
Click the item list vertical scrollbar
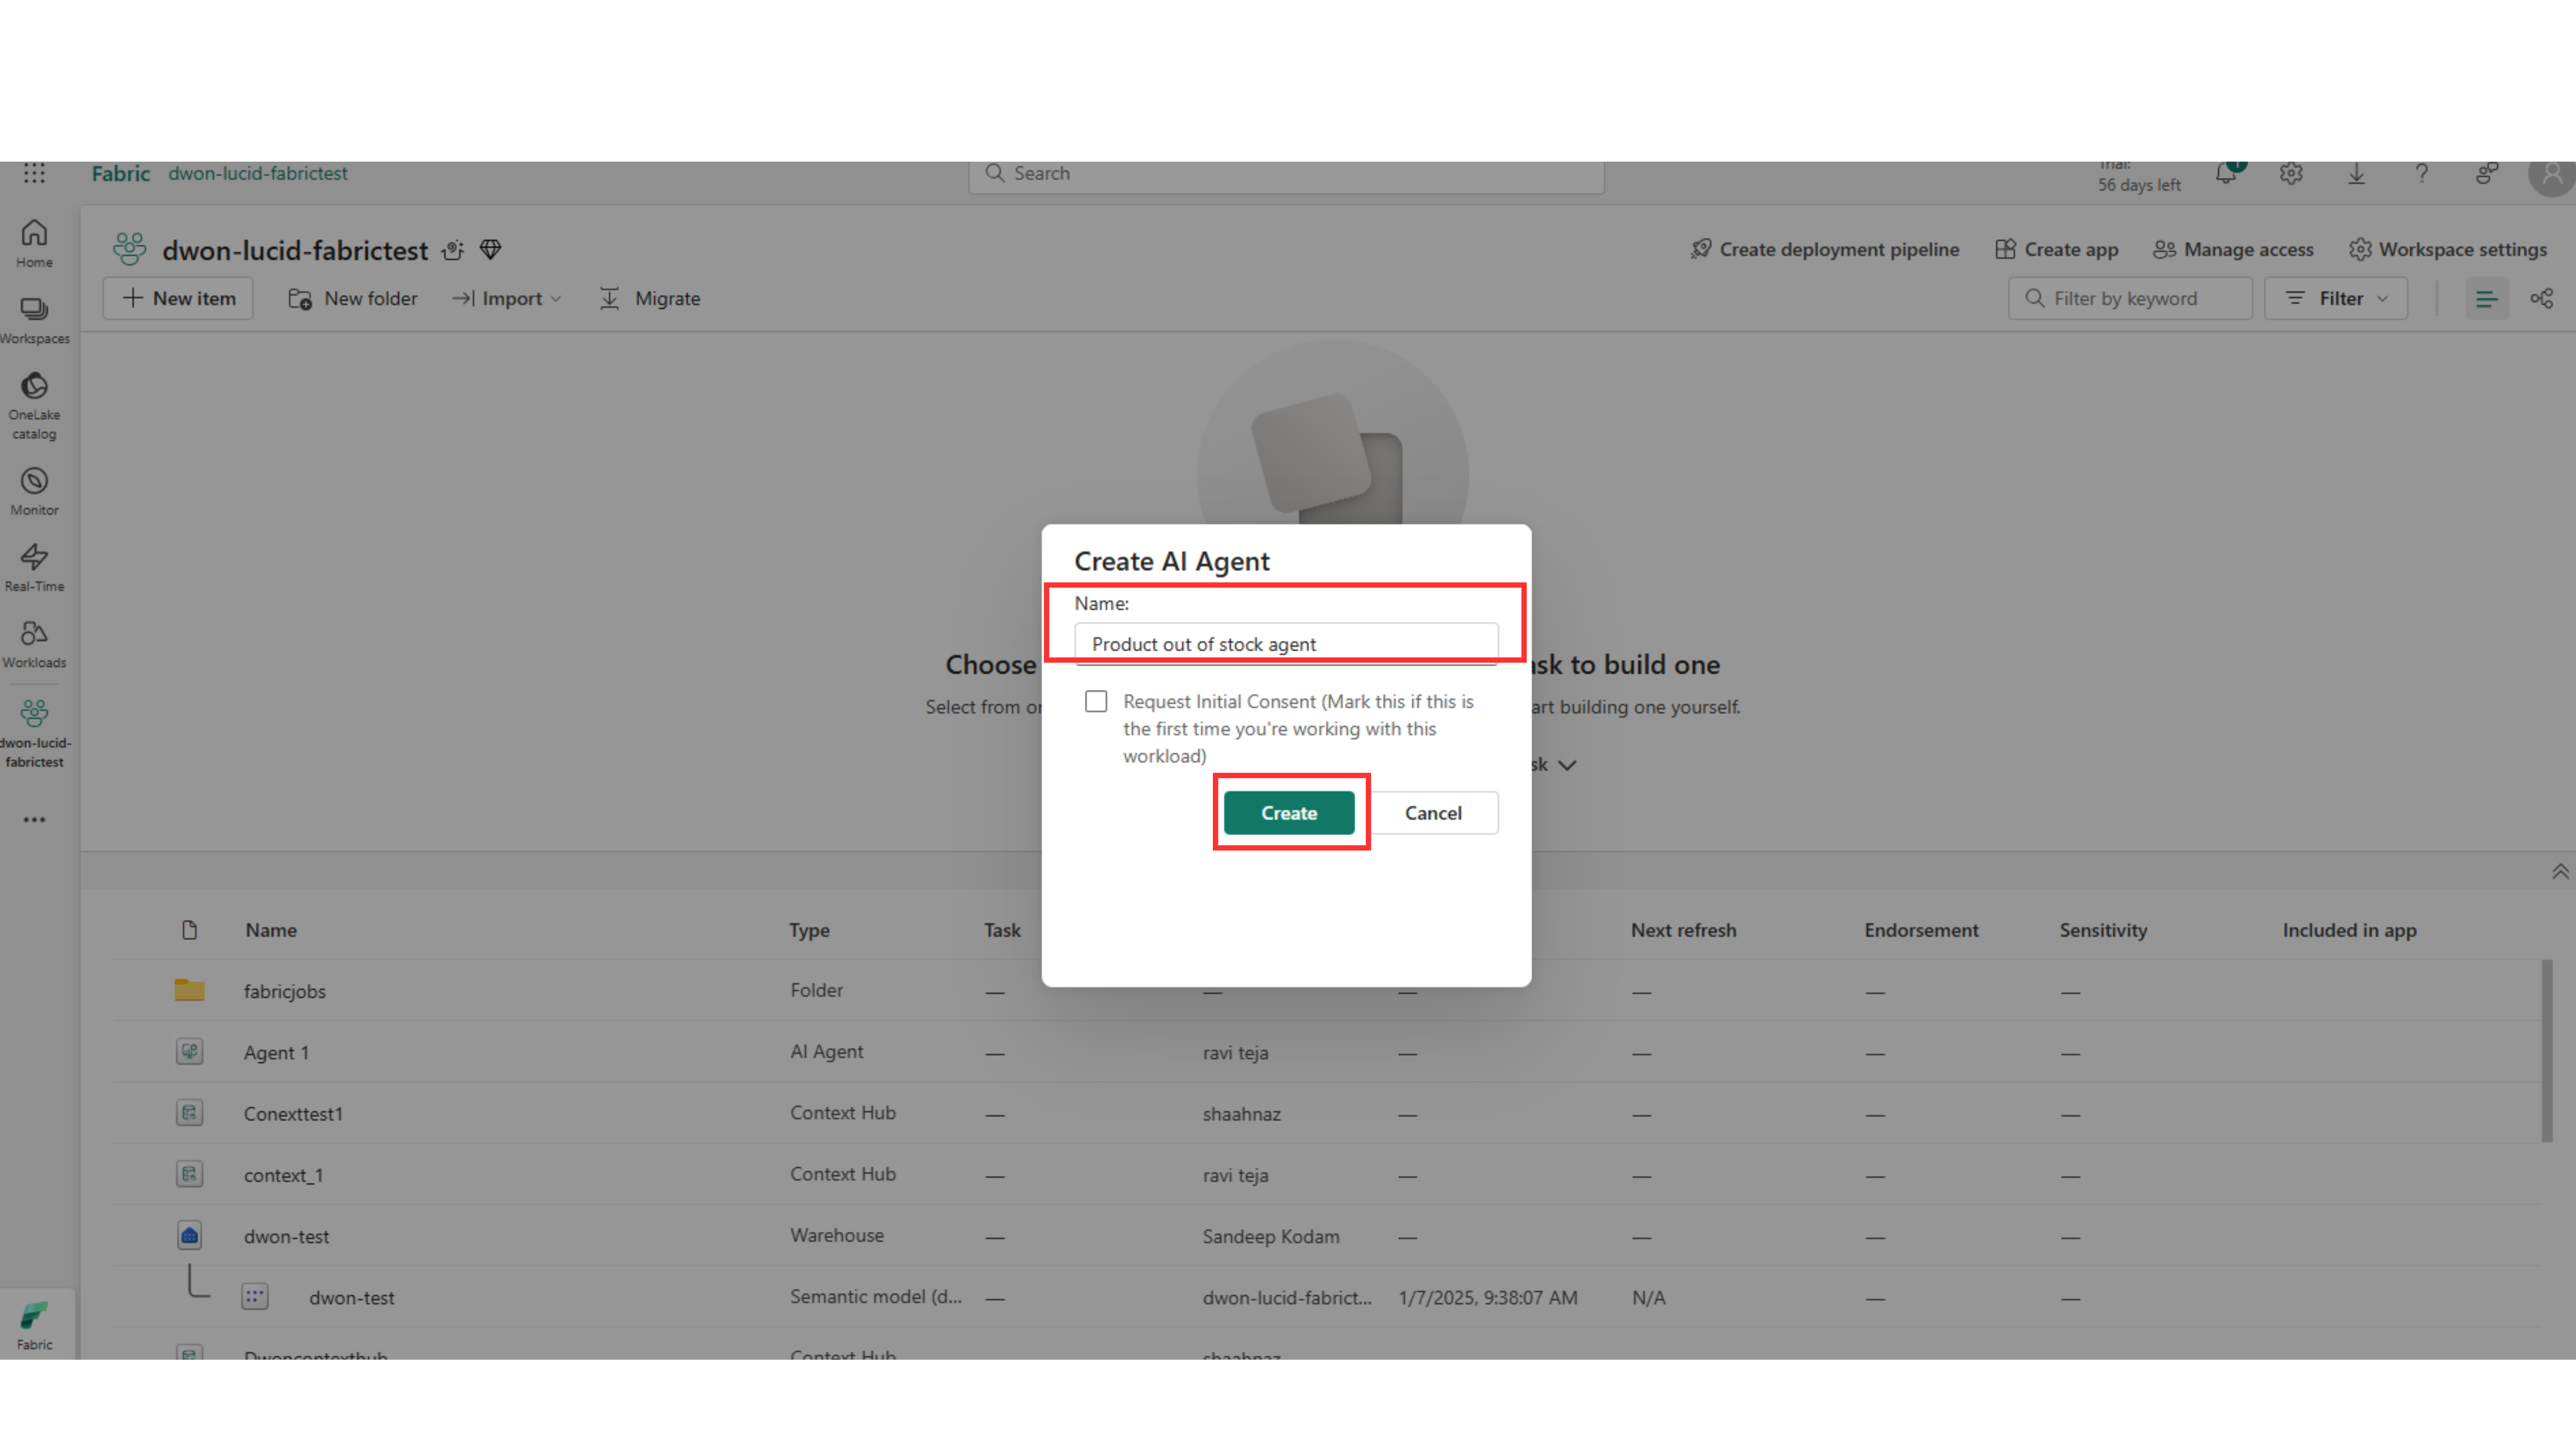(2546, 1050)
